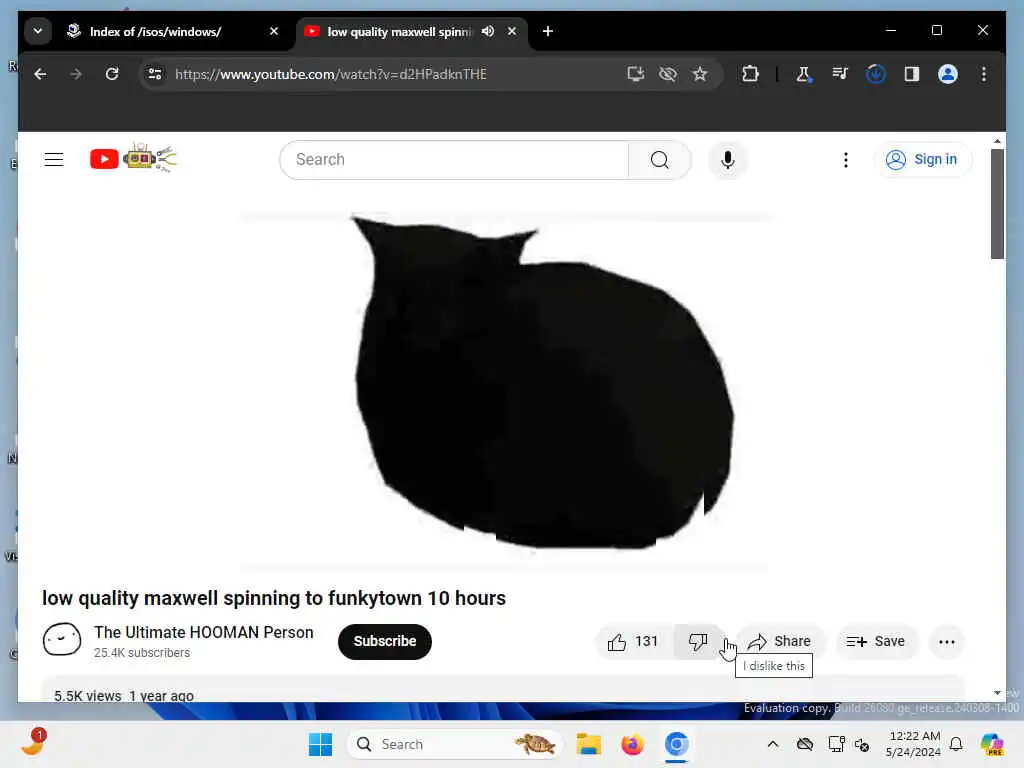Open taskbar clock showing 12:22 AM

[914, 744]
